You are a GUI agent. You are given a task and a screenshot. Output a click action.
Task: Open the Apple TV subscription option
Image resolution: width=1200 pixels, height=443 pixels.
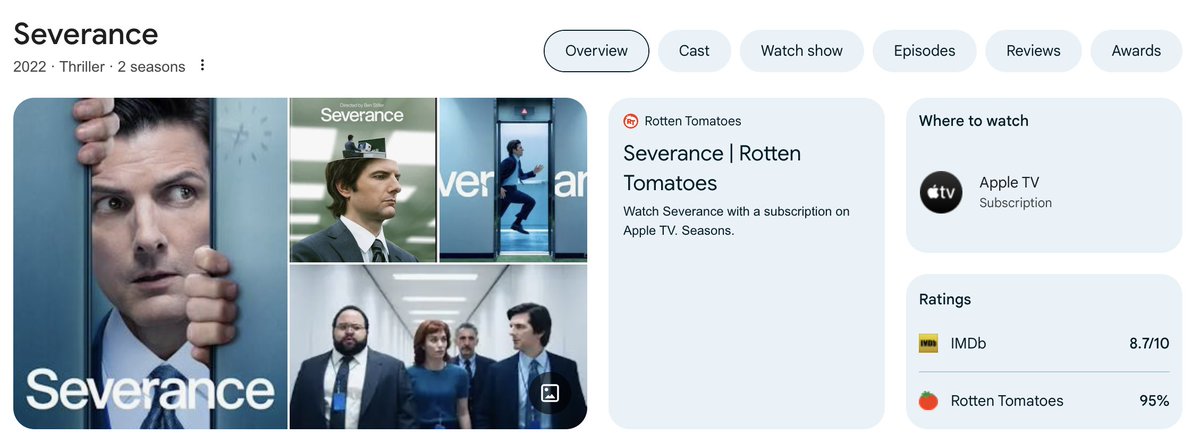pyautogui.click(x=1044, y=192)
